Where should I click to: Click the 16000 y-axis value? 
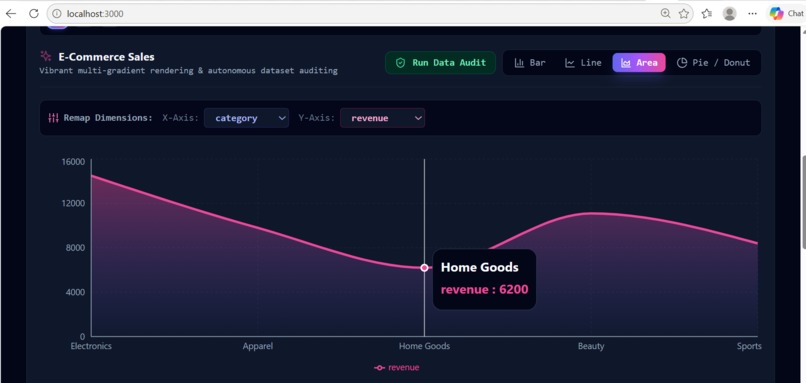[x=73, y=161]
